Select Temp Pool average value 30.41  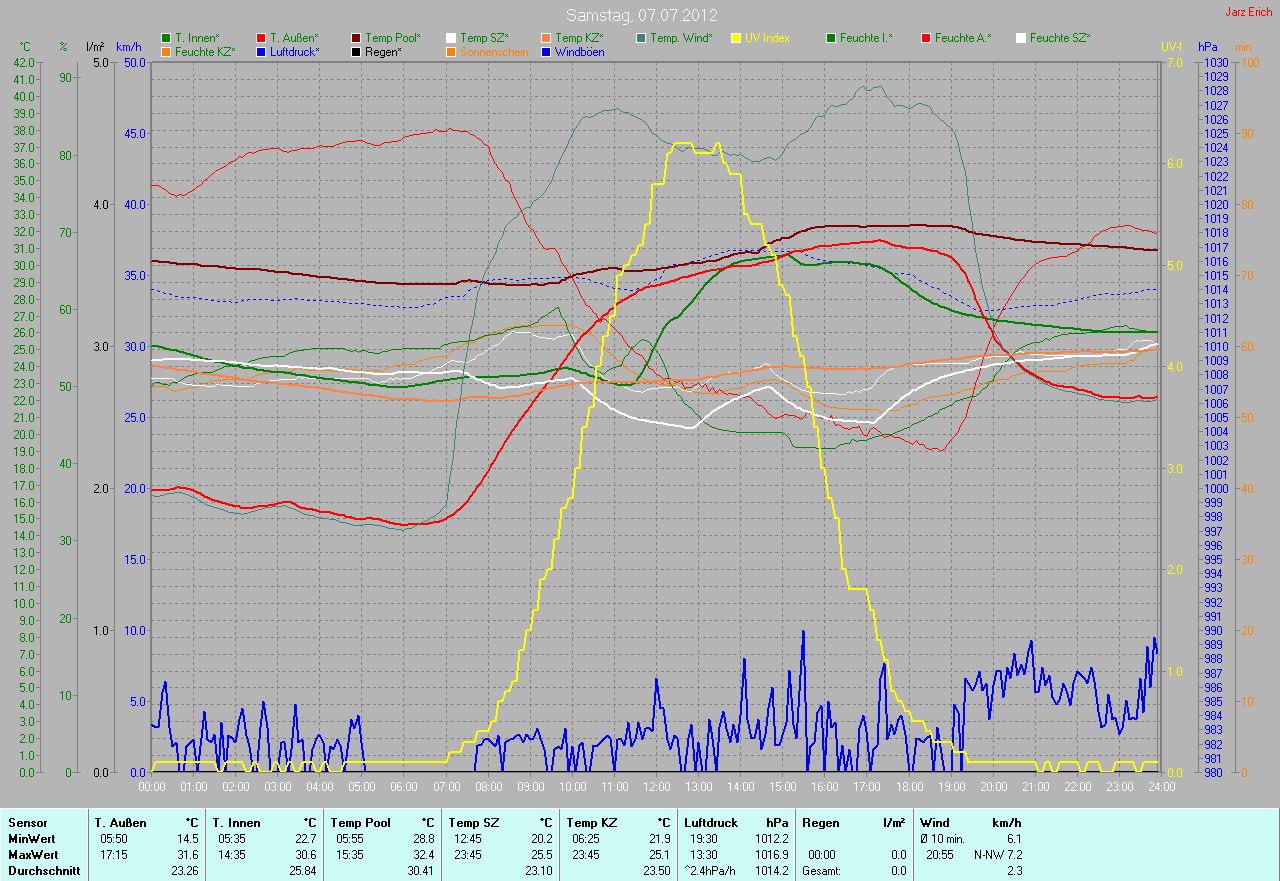click(x=422, y=871)
